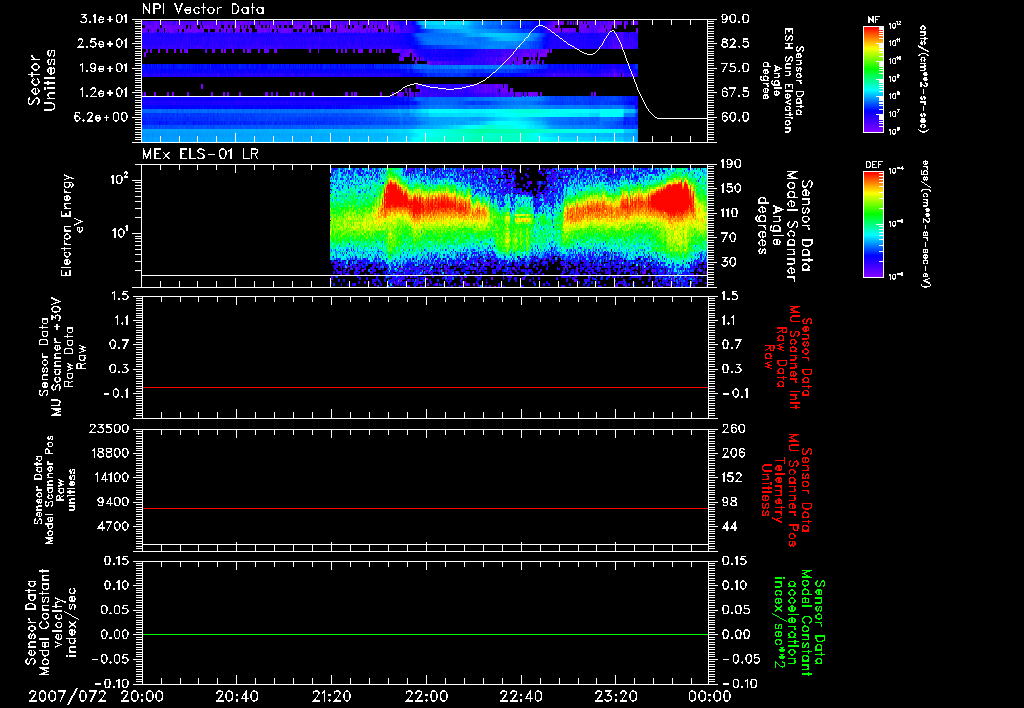Click the 60.0 elevation angle value
The height and width of the screenshot is (708, 1024).
(735, 117)
